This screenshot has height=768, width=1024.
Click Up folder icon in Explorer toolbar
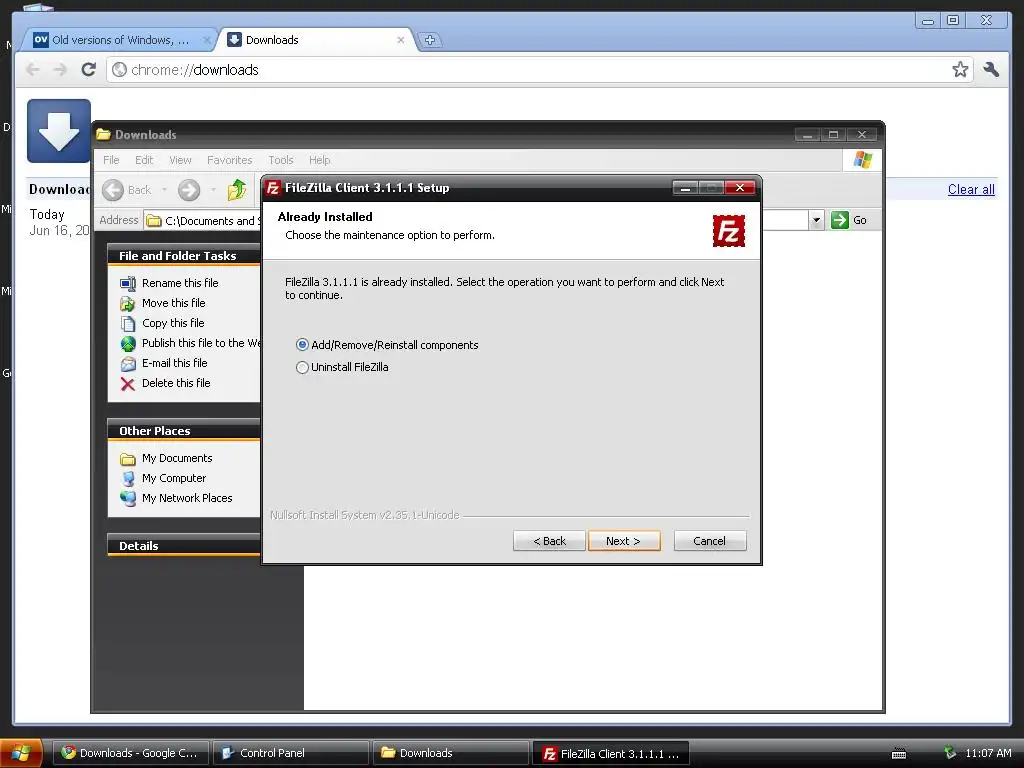click(x=237, y=190)
